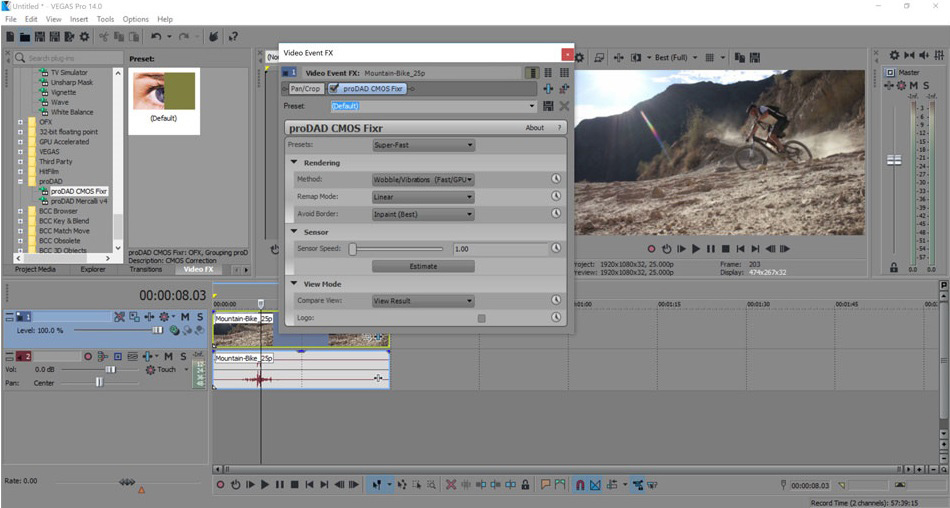950x508 pixels.
Task: Solo video track 1
Action: tap(200, 317)
